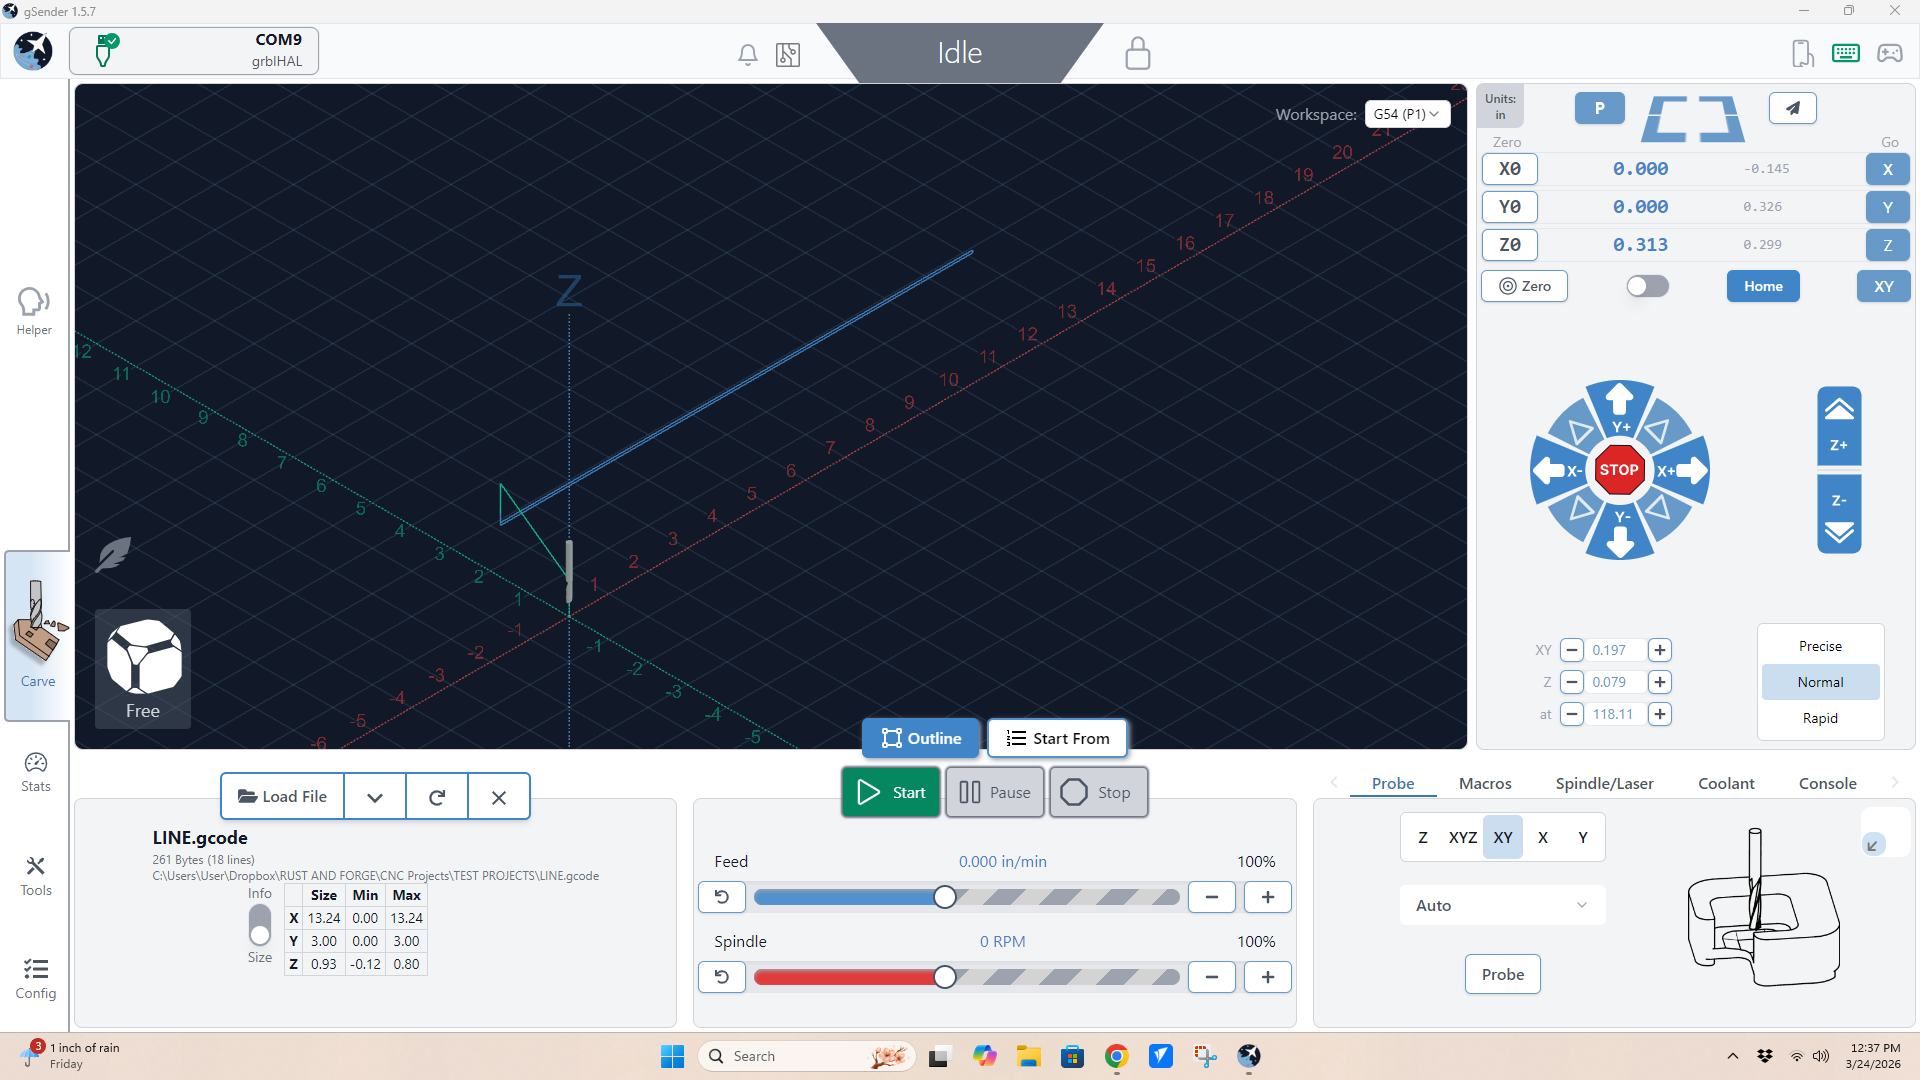Reload the file with the refresh icon
1920x1080 pixels.
[437, 797]
